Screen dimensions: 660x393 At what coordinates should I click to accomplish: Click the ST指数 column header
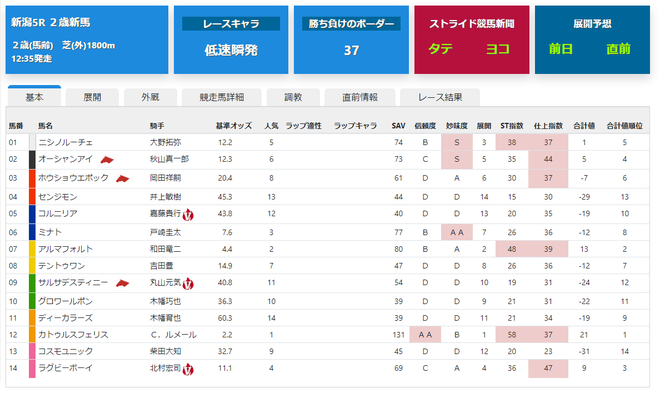click(512, 126)
